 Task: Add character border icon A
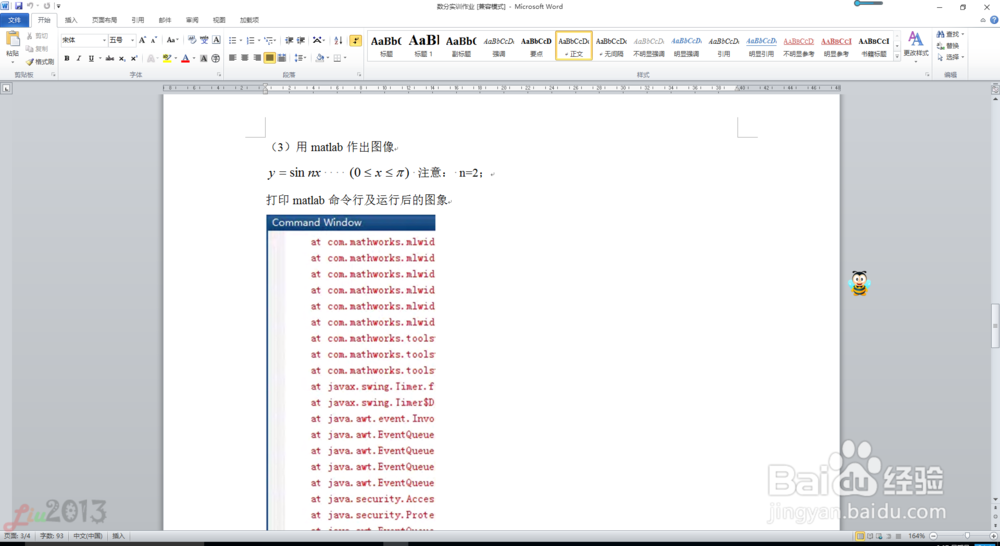216,40
